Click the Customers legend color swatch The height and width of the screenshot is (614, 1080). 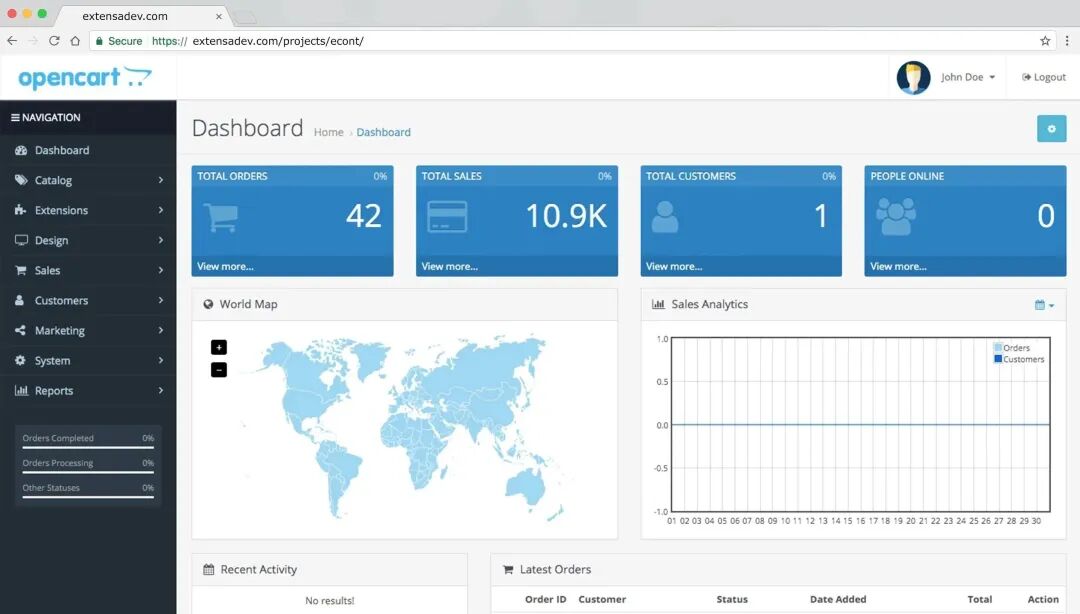click(x=997, y=359)
